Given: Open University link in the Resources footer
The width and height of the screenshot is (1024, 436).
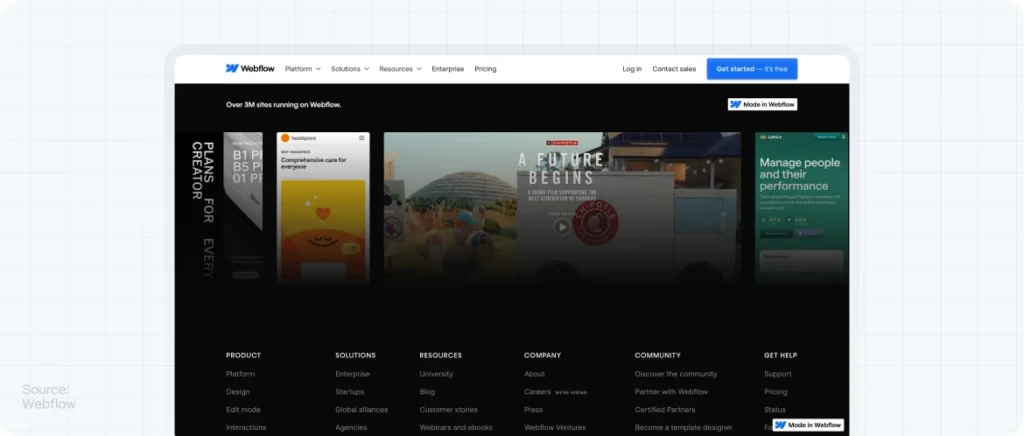Looking at the screenshot, I should point(436,374).
